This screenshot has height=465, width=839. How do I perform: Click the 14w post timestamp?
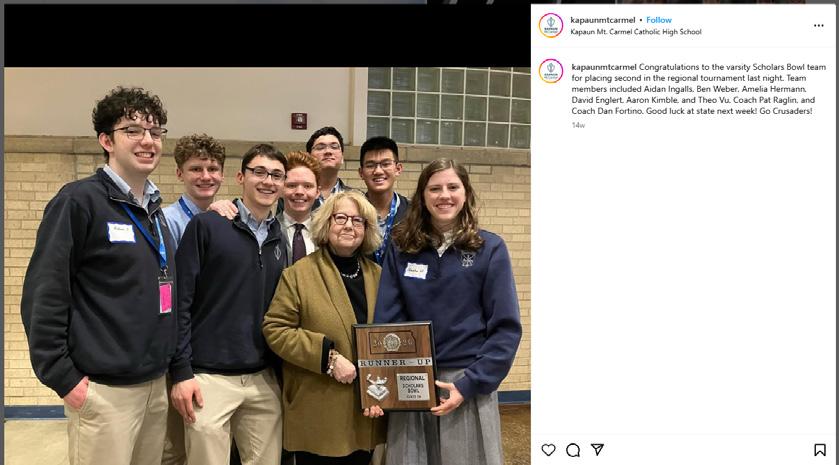coord(578,125)
